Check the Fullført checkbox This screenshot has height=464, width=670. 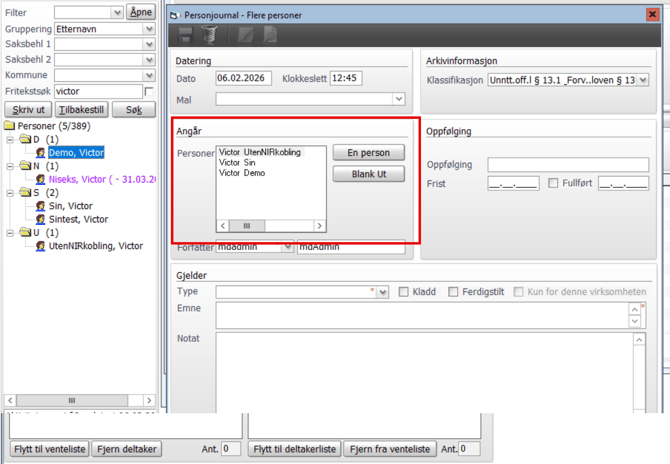point(554,184)
